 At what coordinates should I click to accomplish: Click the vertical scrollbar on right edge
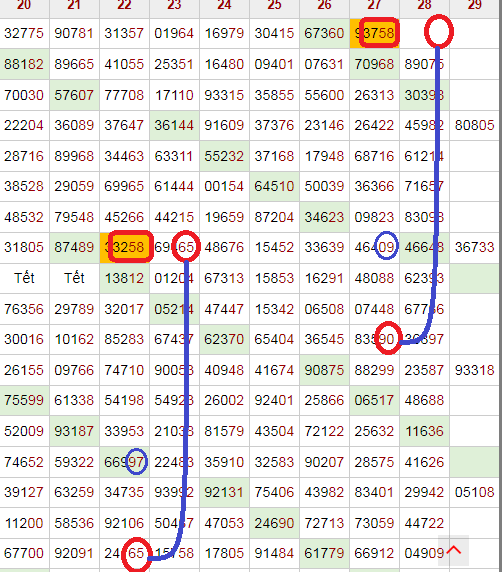(501, 286)
